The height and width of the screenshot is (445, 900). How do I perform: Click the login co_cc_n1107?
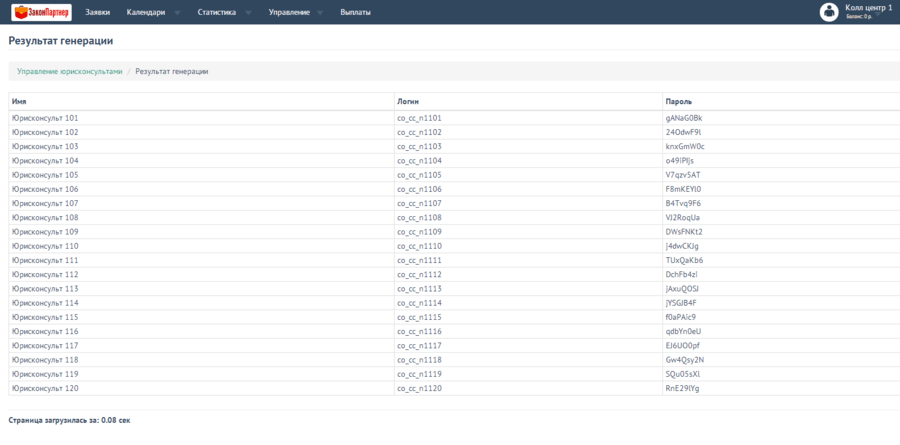(x=419, y=203)
